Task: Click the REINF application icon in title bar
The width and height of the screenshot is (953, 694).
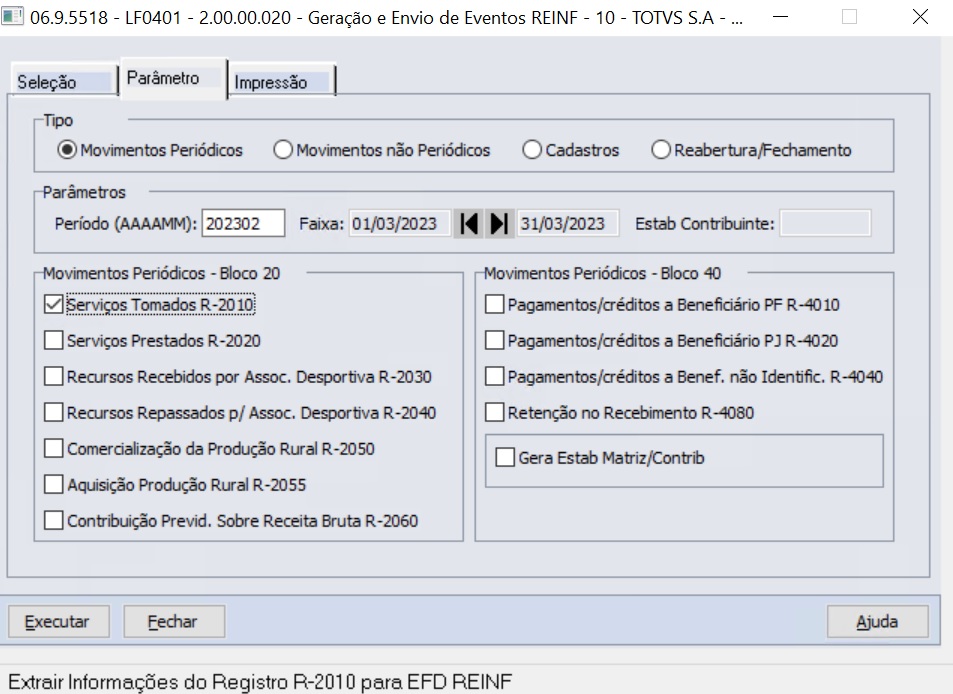Action: tap(13, 16)
